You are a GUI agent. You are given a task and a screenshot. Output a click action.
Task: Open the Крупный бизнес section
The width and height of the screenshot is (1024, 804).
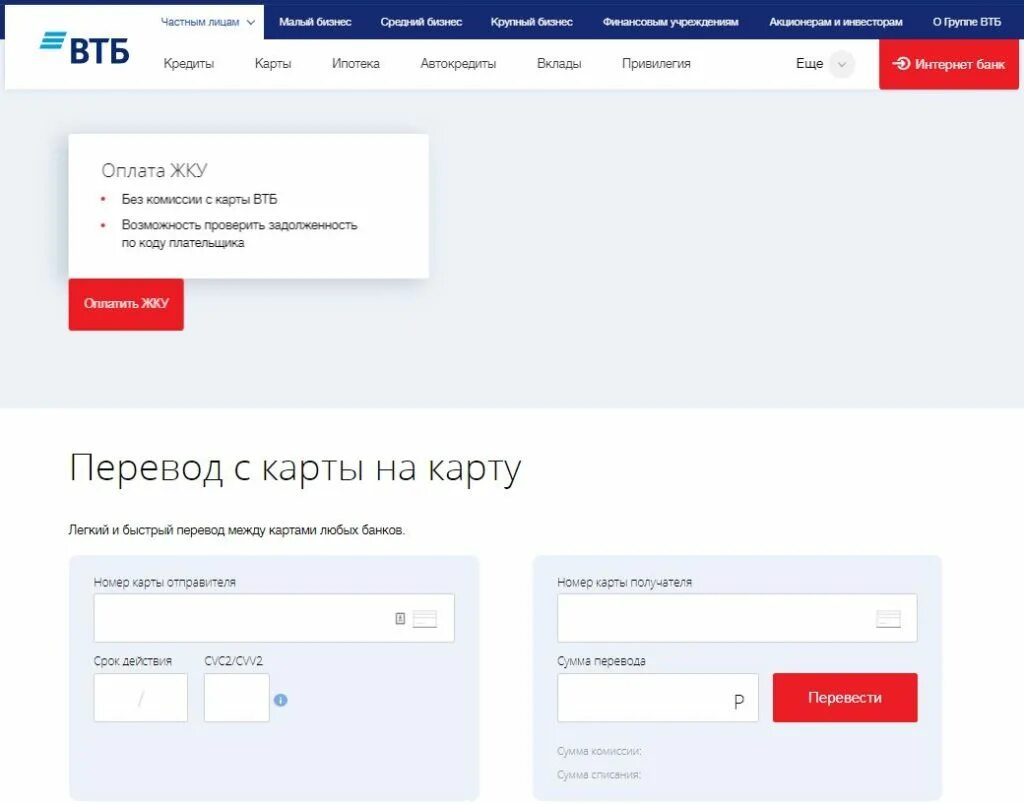click(532, 22)
